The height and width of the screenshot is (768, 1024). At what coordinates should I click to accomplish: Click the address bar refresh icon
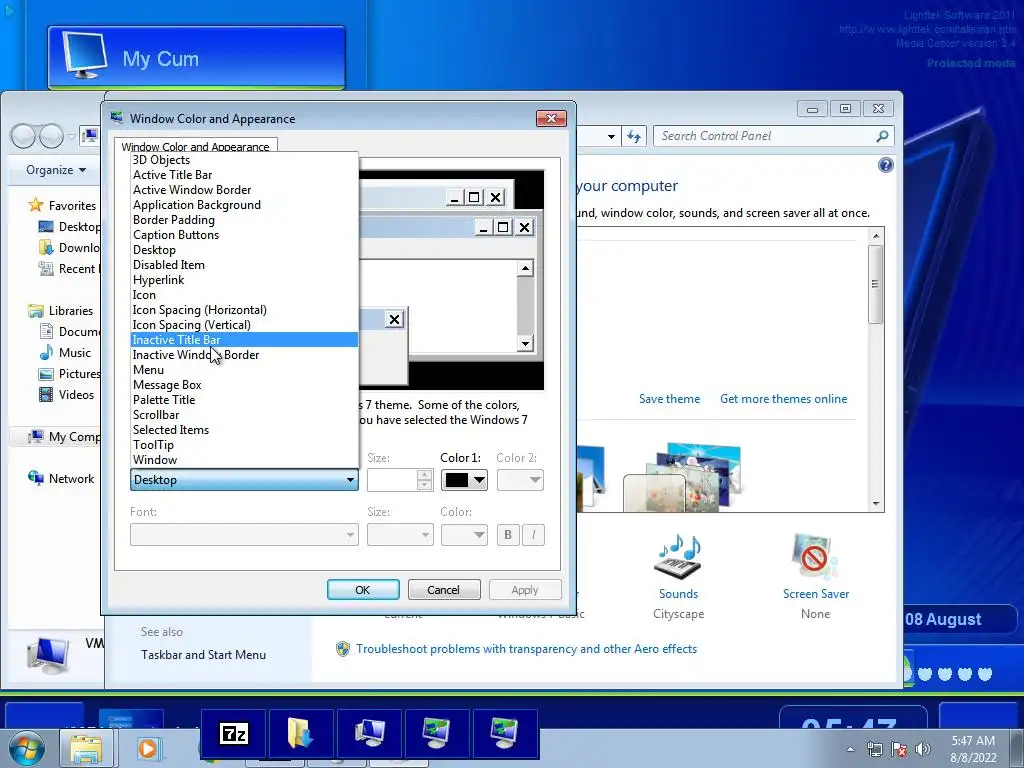tap(633, 136)
